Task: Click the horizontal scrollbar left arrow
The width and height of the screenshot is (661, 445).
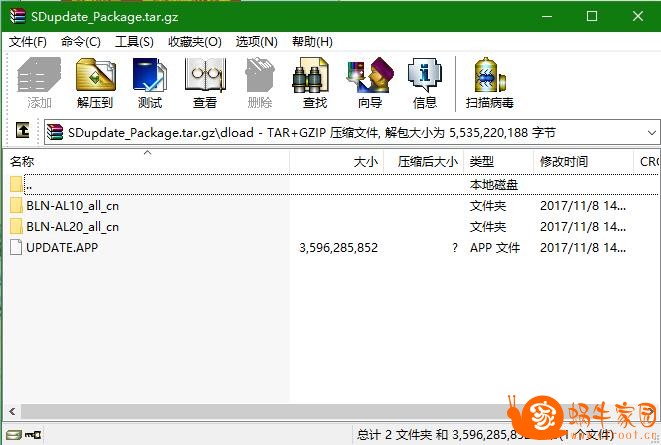Action: point(12,411)
